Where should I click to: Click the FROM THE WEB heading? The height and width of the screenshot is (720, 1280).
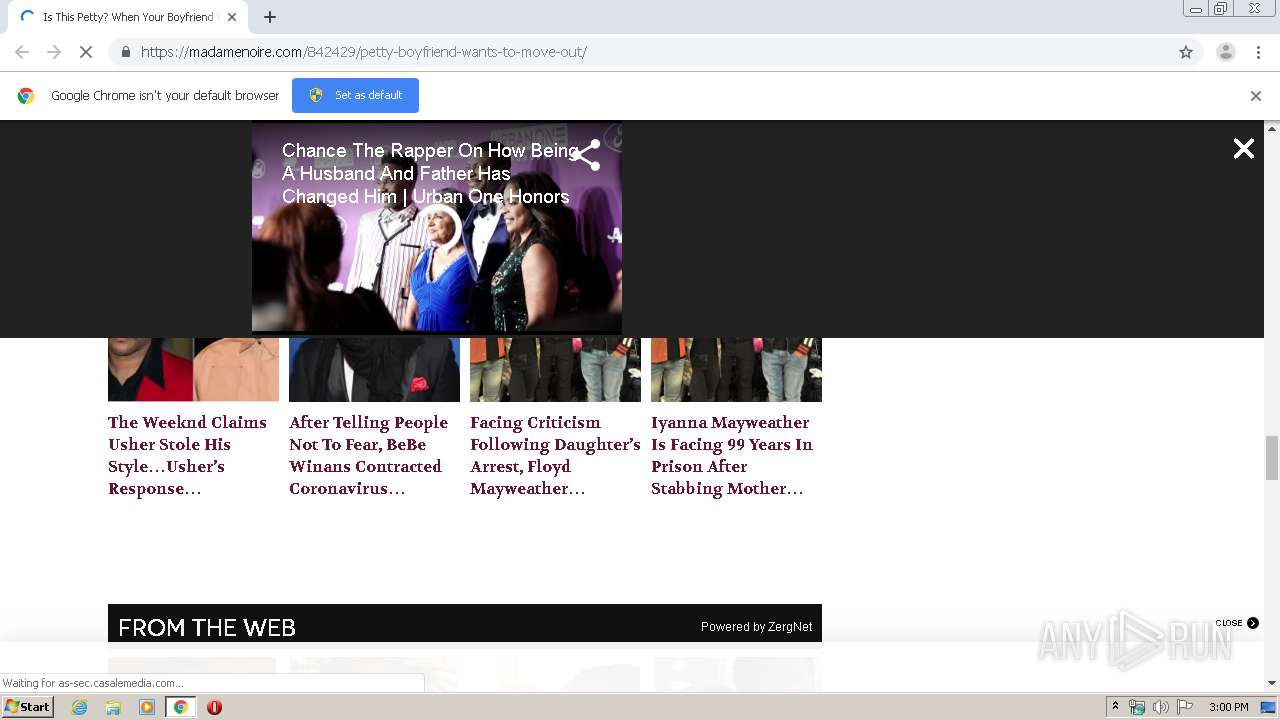pos(207,628)
